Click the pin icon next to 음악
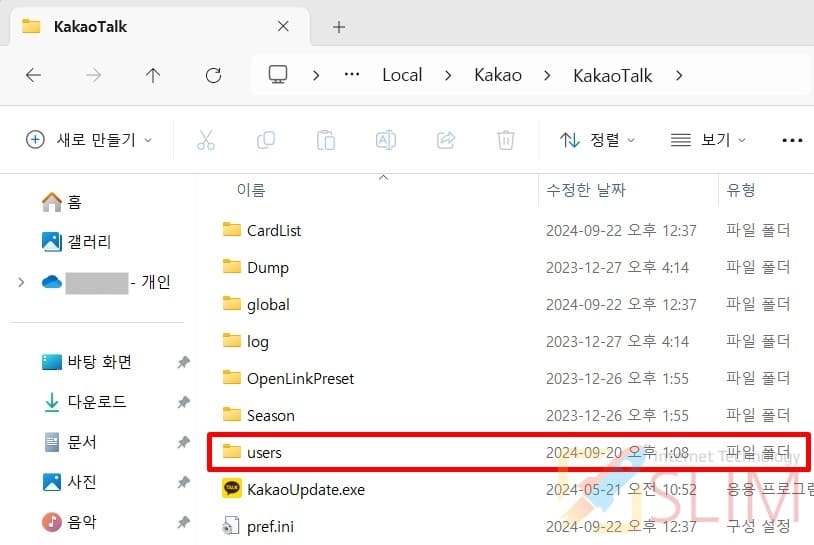This screenshot has width=814, height=545. pos(183,522)
